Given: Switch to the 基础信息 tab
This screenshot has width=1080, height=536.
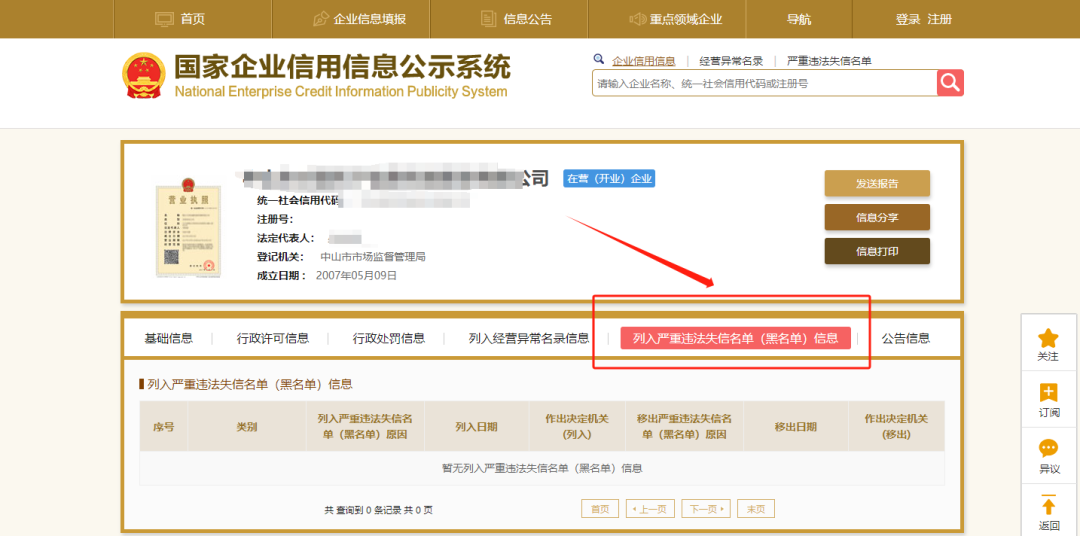Looking at the screenshot, I should pos(169,338).
